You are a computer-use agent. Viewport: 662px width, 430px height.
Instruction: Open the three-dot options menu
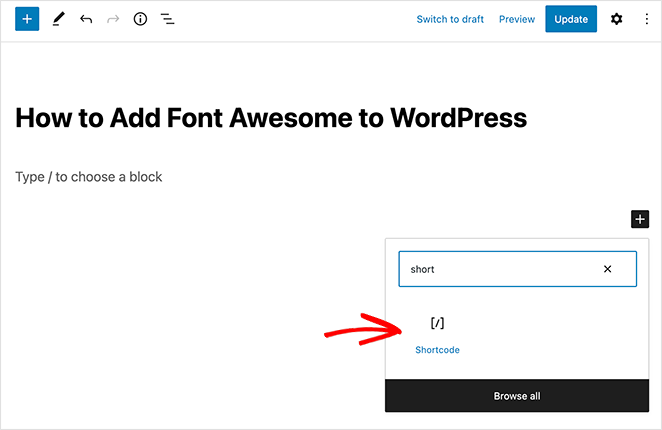pos(646,19)
